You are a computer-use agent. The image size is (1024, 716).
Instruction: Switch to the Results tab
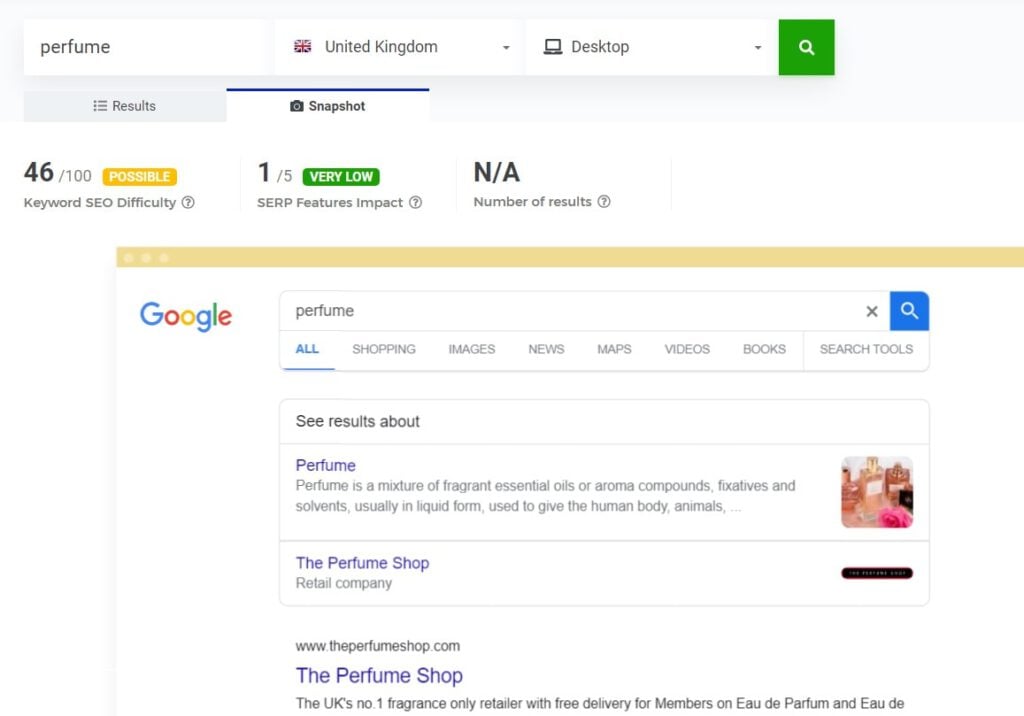[124, 106]
